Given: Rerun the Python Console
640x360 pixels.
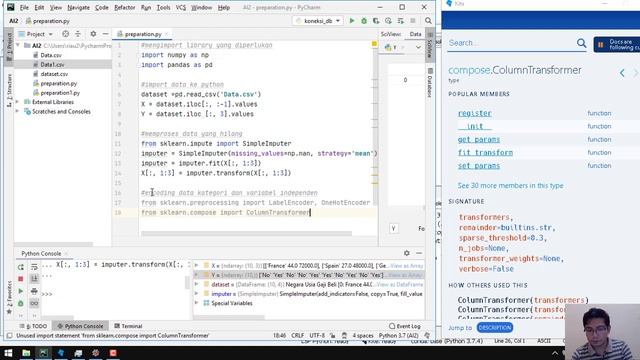Looking at the screenshot, I should tap(21, 267).
